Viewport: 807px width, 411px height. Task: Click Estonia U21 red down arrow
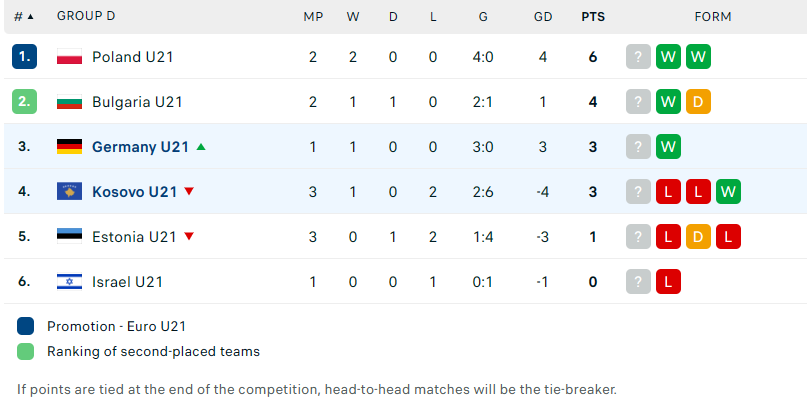[189, 236]
